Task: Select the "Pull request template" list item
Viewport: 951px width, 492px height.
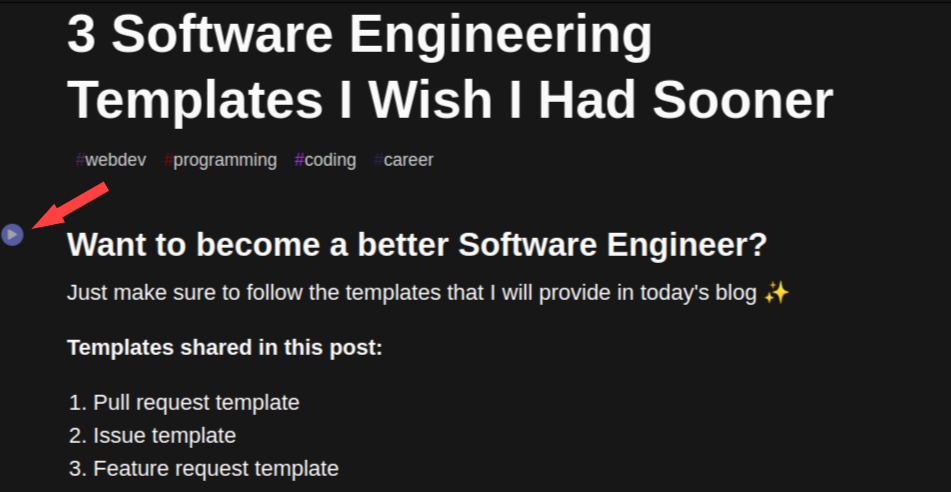Action: (196, 403)
